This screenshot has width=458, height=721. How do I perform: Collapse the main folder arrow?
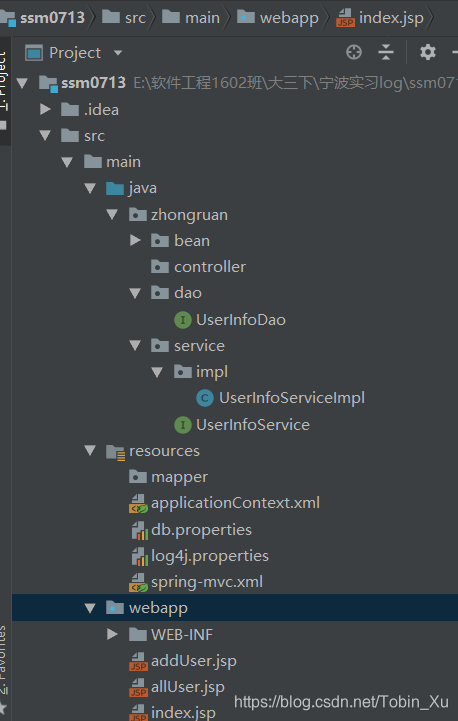[67, 162]
